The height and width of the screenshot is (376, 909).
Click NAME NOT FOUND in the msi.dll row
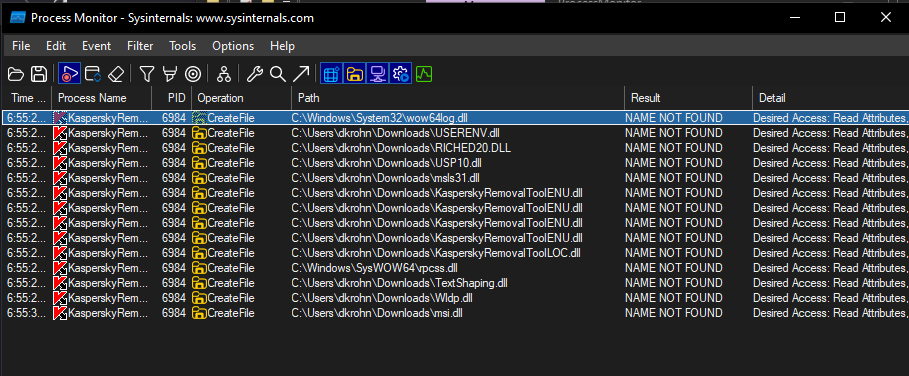674,313
